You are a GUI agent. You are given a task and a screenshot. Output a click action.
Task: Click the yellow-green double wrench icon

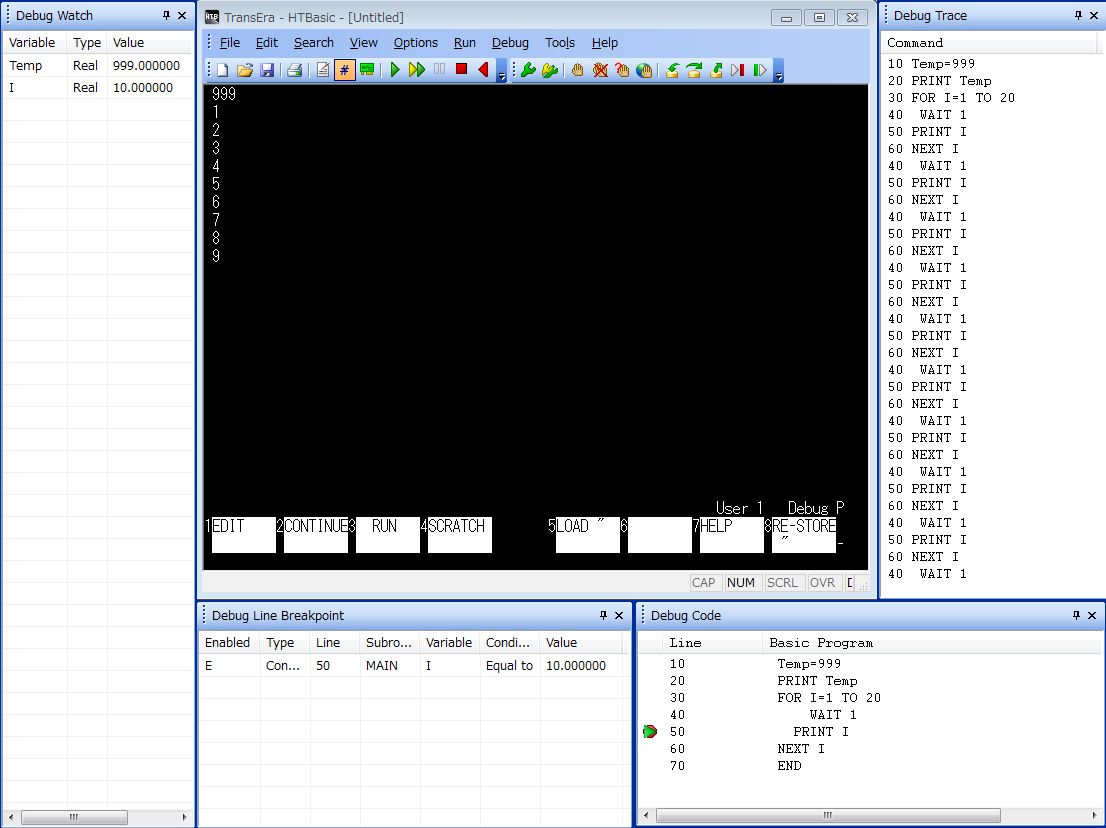tap(550, 70)
